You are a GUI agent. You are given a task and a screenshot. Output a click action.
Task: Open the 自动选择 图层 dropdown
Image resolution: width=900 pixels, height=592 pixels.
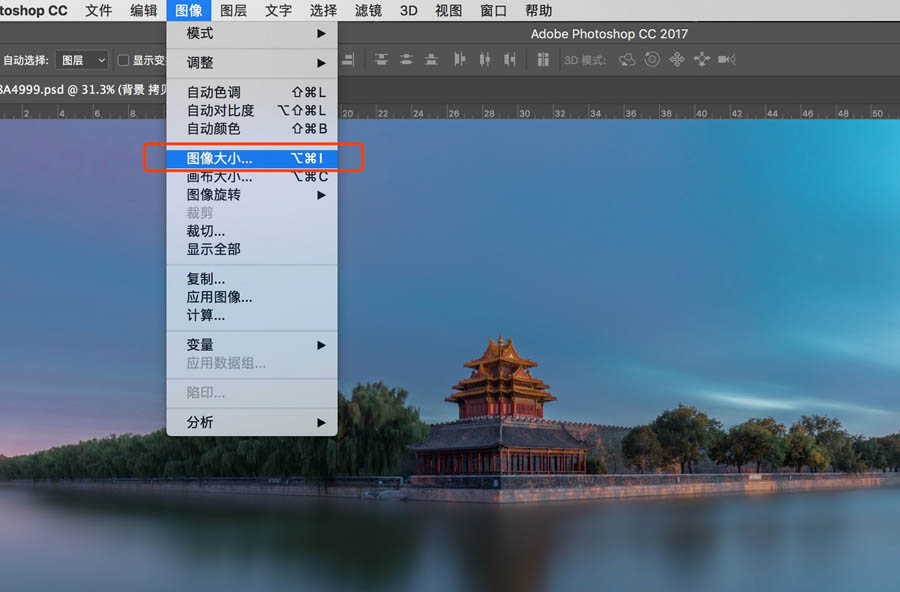[x=83, y=60]
